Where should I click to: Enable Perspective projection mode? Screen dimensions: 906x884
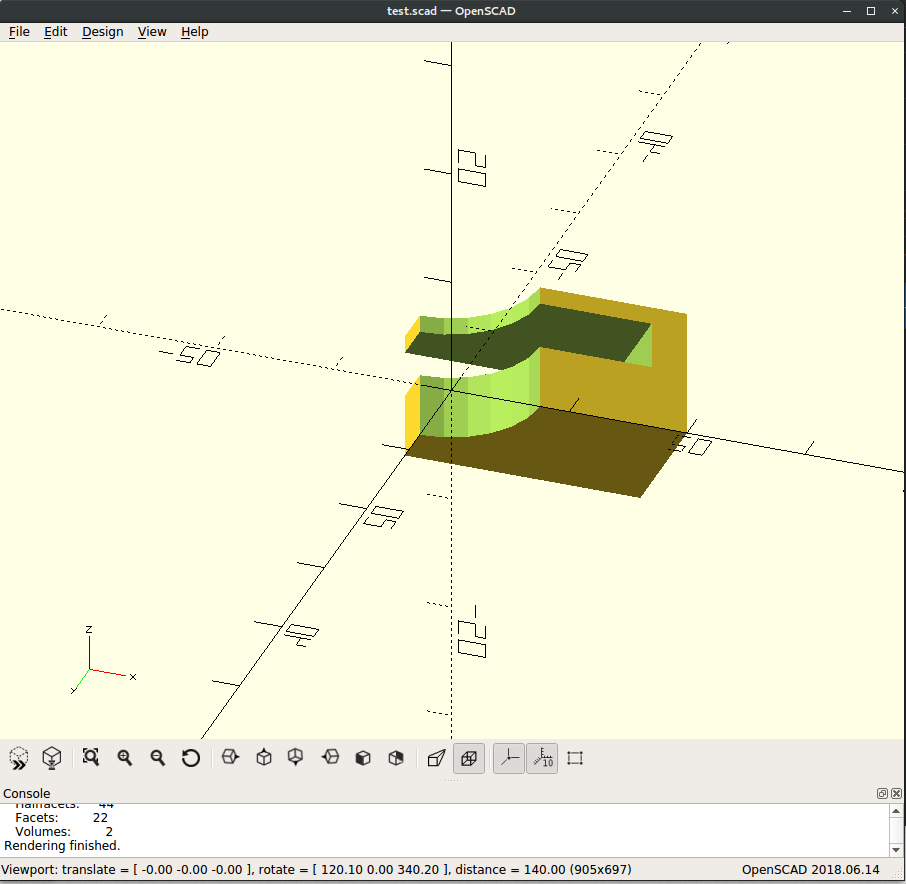pyautogui.click(x=435, y=758)
